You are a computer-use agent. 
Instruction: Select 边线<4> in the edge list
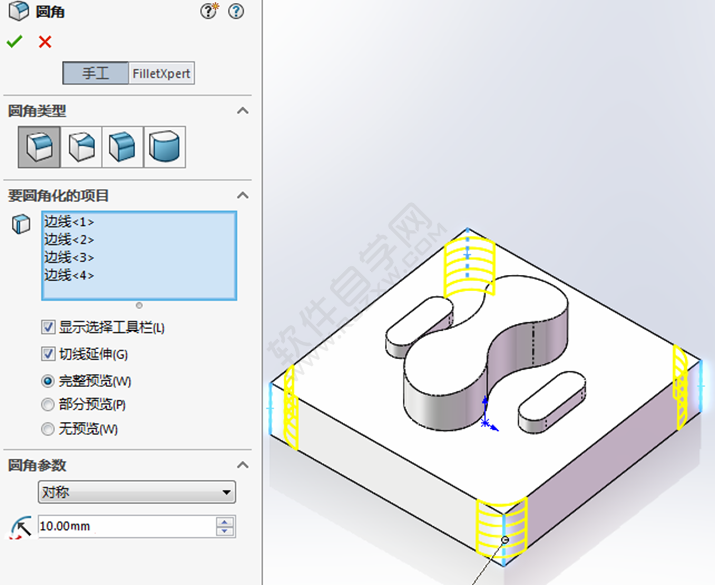click(69, 275)
